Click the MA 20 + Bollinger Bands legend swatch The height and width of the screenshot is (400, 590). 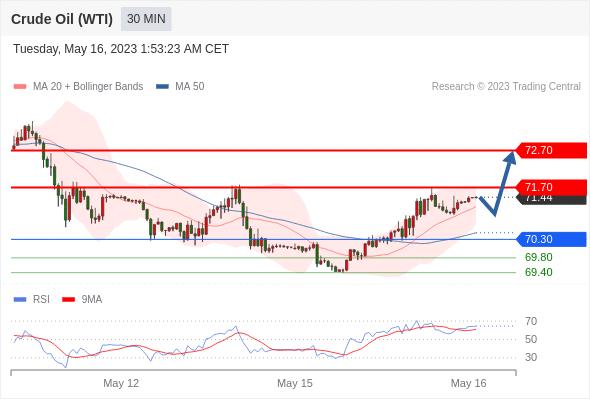point(20,87)
